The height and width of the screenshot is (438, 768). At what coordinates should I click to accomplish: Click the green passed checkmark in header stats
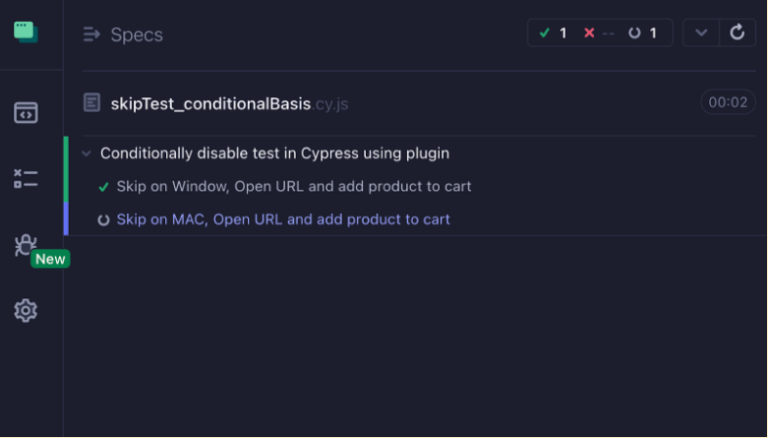pyautogui.click(x=545, y=33)
